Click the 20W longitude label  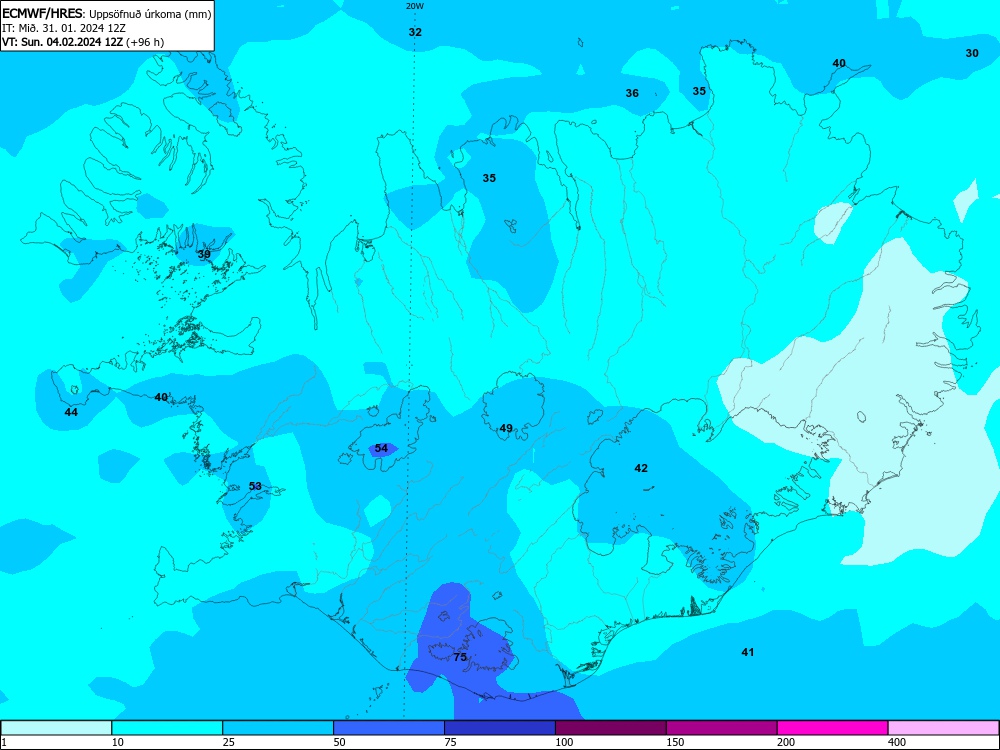pyautogui.click(x=415, y=6)
